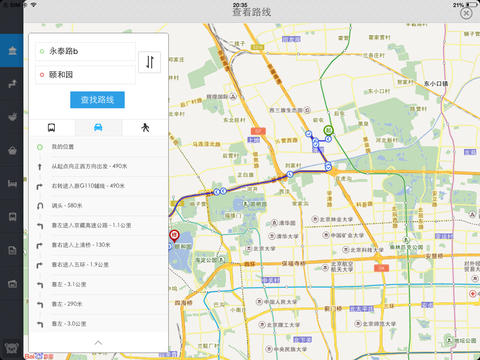Viewport: 480px width, 360px height.
Task: Select step 从起点向正西方向出发 - 490米
Action: click(x=98, y=166)
